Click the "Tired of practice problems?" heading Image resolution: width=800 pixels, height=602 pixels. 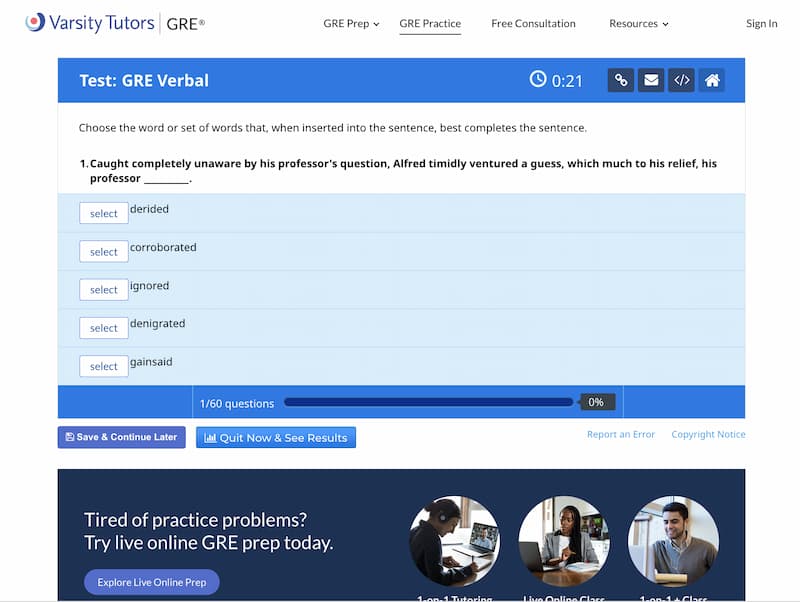click(195, 520)
